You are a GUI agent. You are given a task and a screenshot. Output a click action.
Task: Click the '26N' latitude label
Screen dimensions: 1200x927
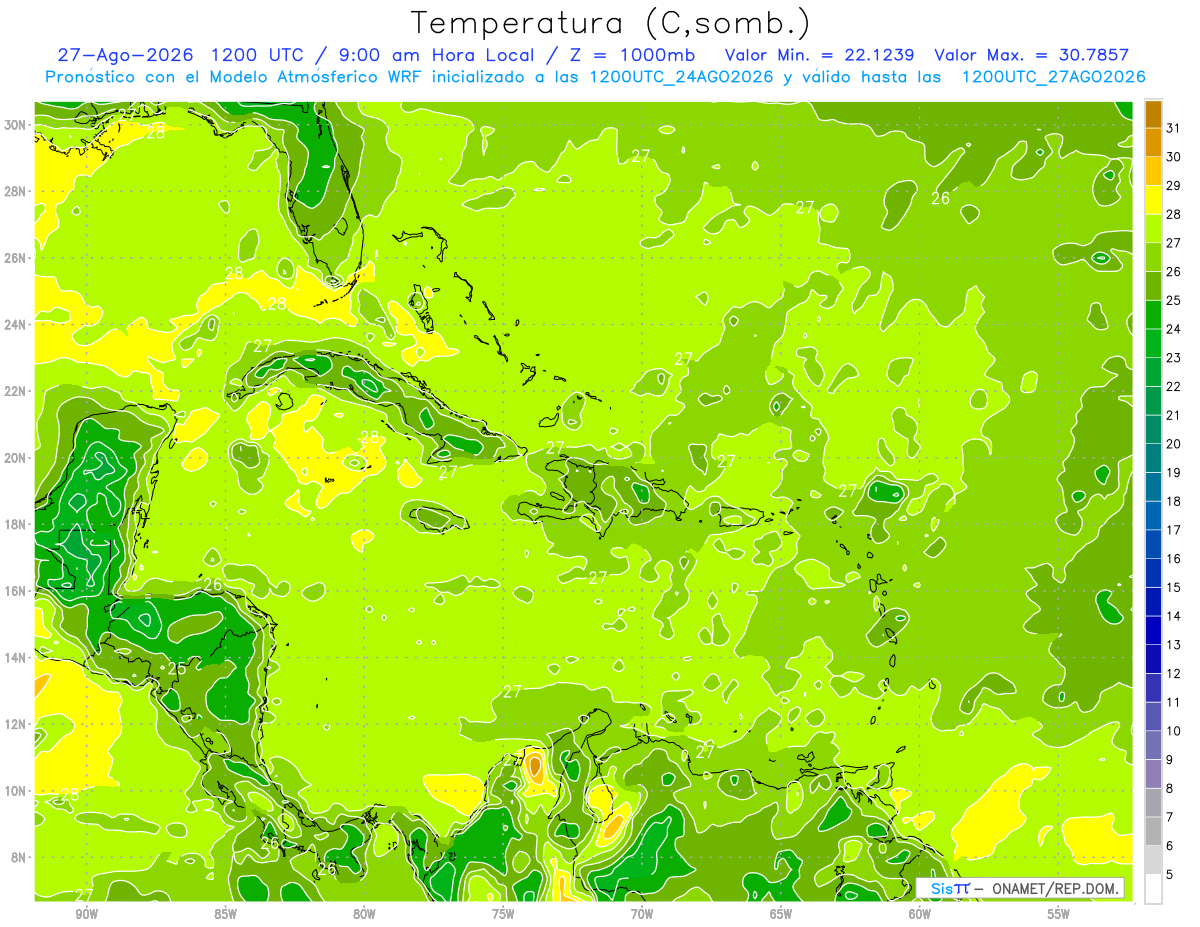tap(17, 258)
